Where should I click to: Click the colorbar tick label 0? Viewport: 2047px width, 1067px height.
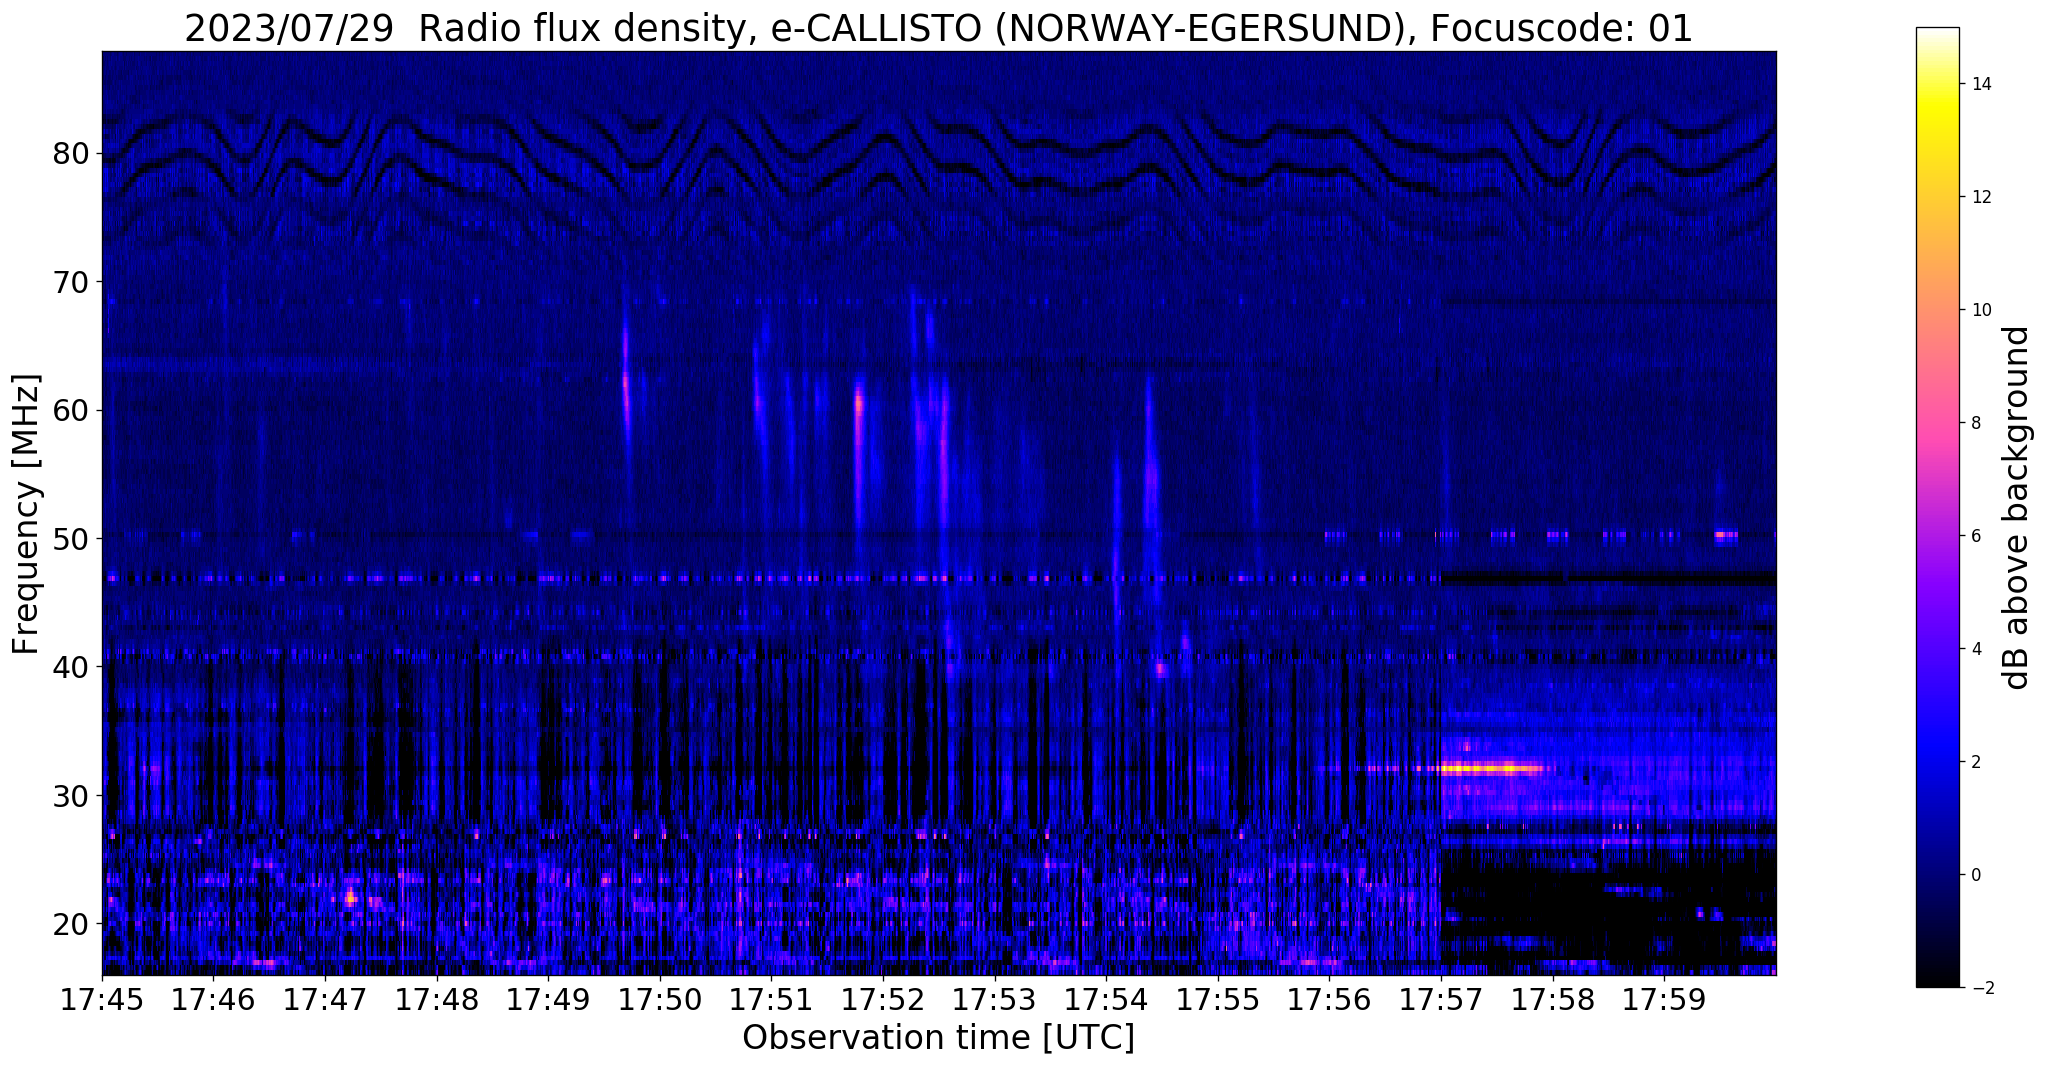point(1975,875)
